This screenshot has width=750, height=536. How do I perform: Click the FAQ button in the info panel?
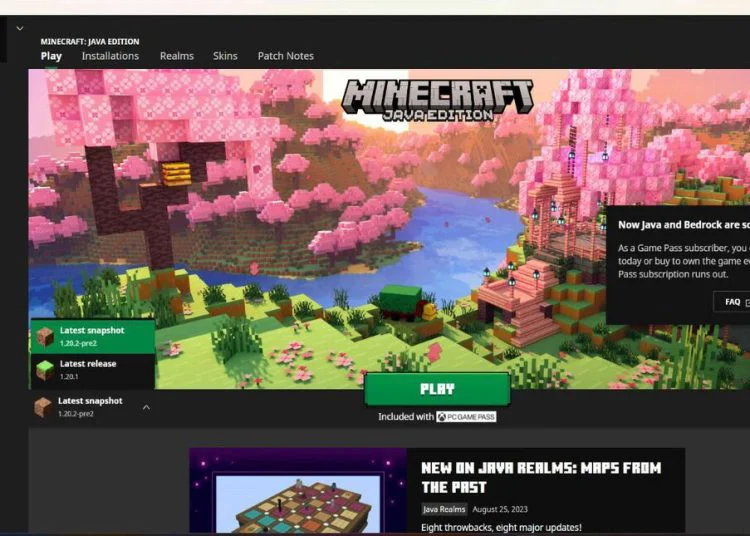click(x=734, y=302)
